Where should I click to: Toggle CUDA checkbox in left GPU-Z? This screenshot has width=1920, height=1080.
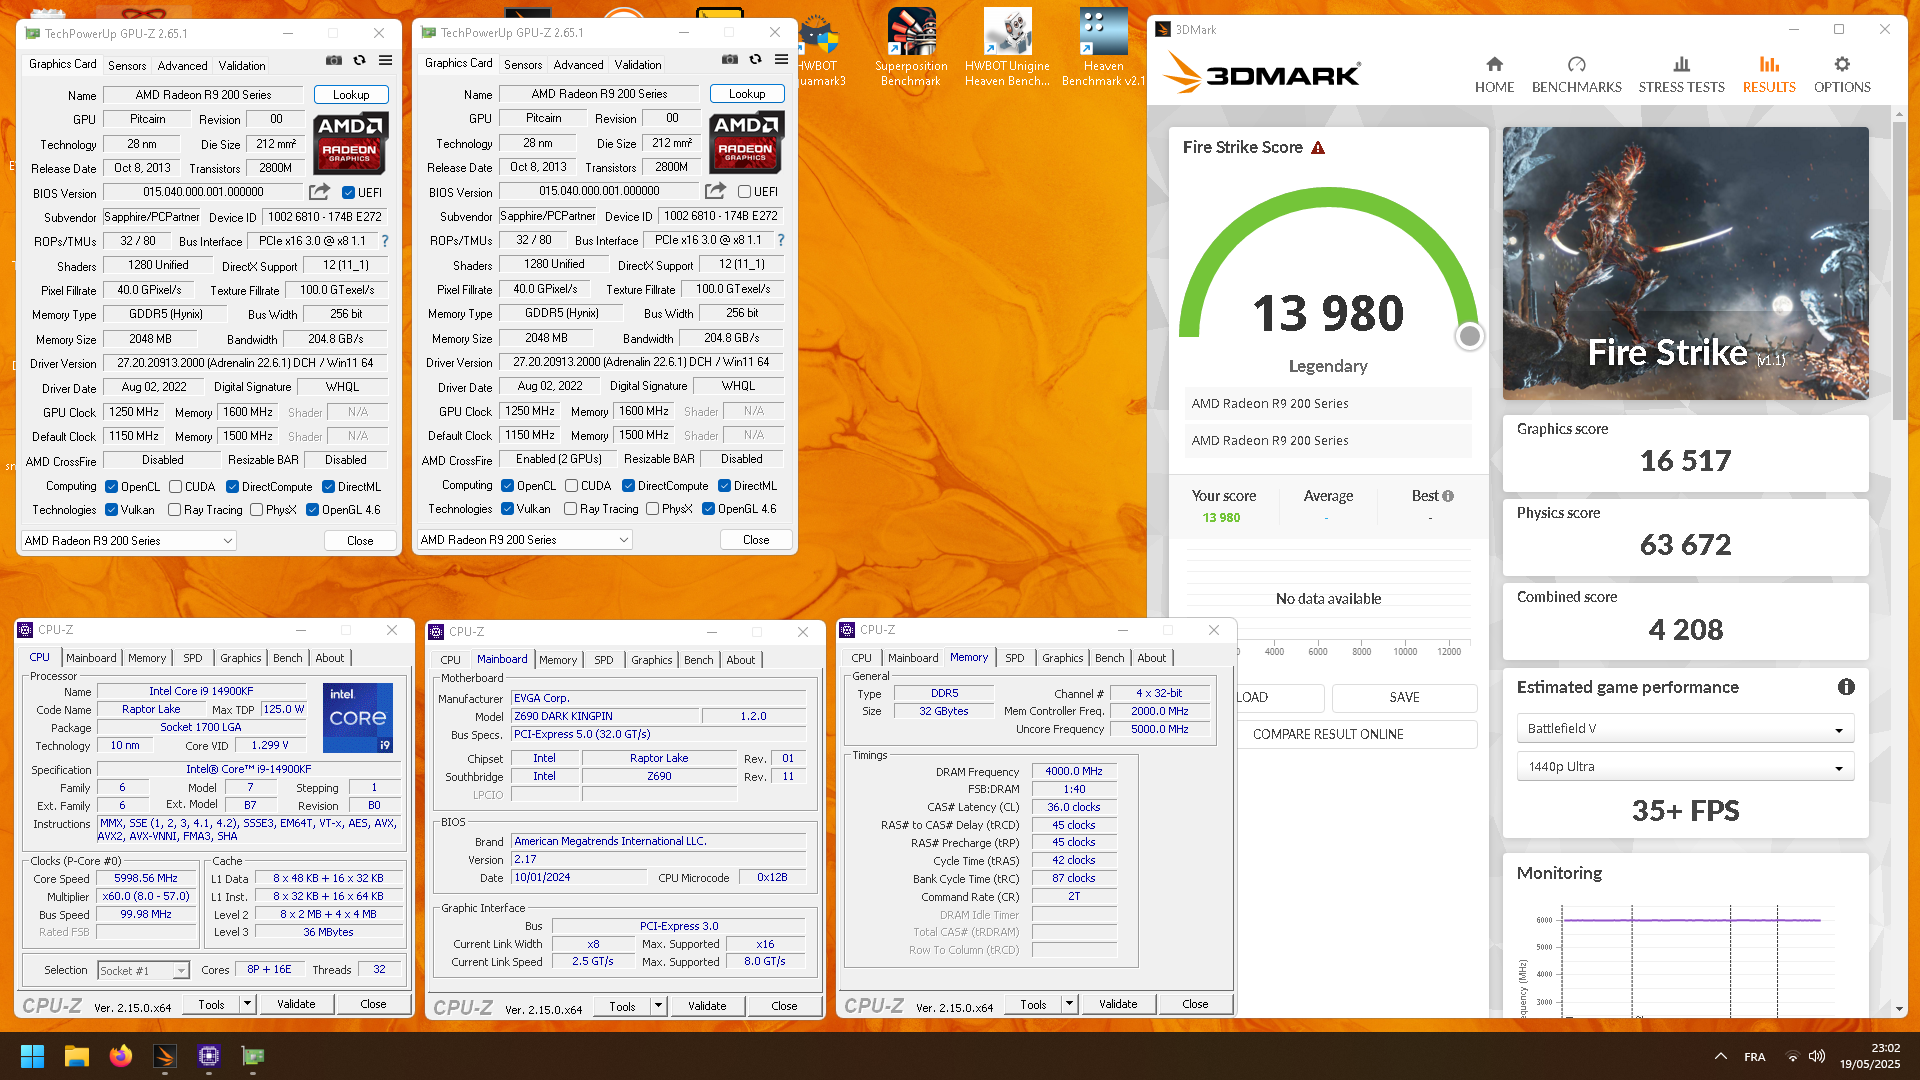click(175, 487)
